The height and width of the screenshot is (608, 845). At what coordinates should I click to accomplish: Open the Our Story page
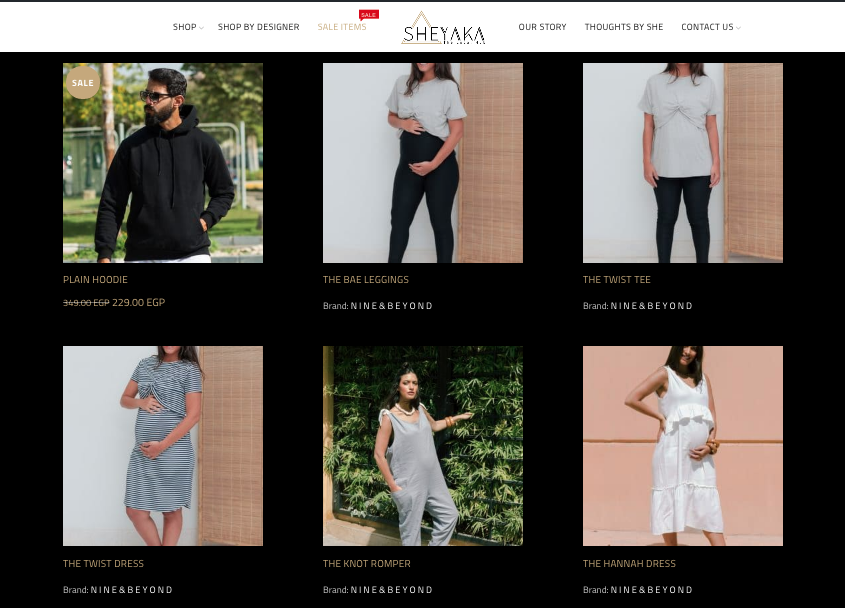tap(542, 27)
